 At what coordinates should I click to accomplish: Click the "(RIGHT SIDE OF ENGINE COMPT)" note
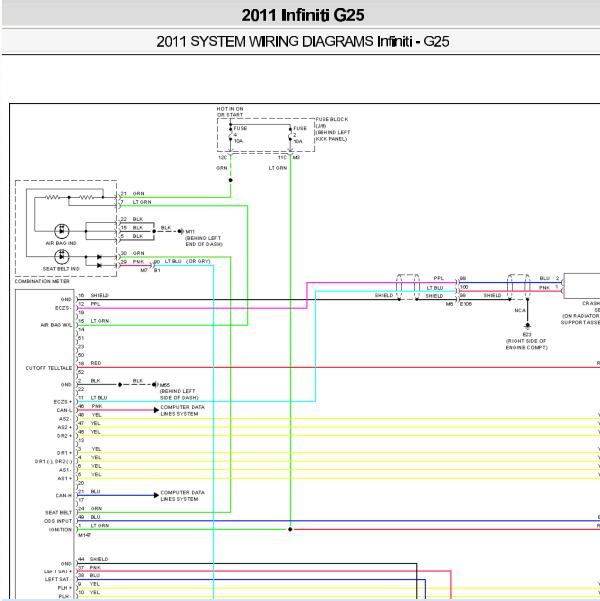pyautogui.click(x=526, y=344)
